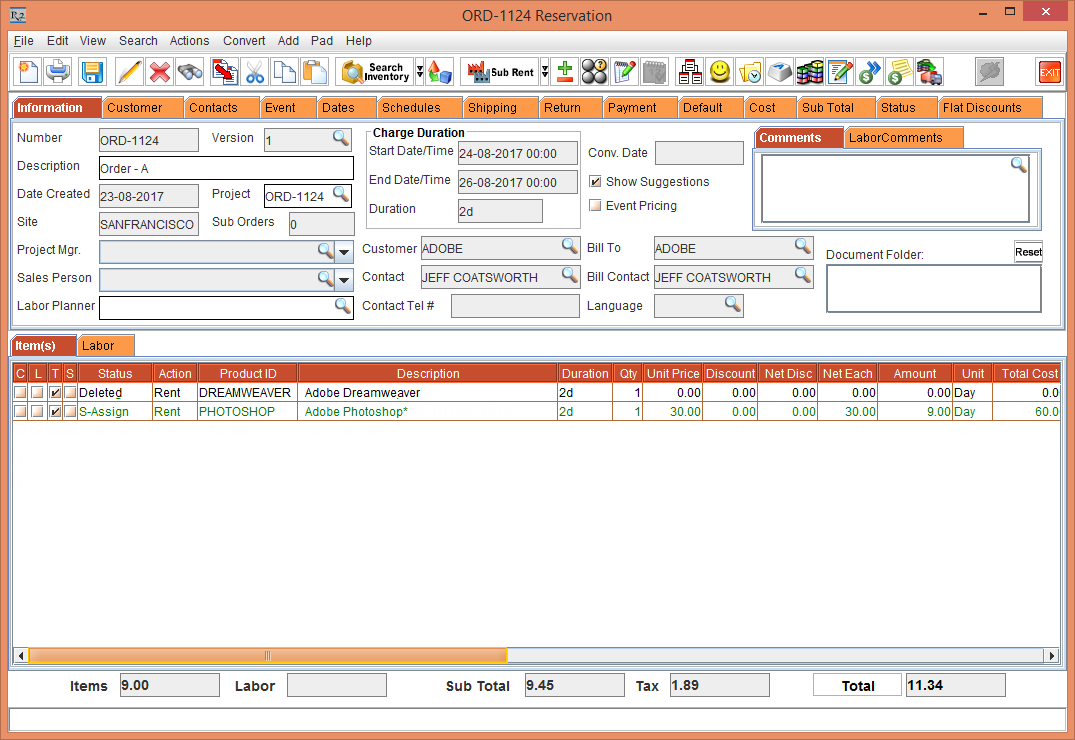Expand the Sales Person dropdown arrow
The width and height of the screenshot is (1075, 740).
point(344,279)
